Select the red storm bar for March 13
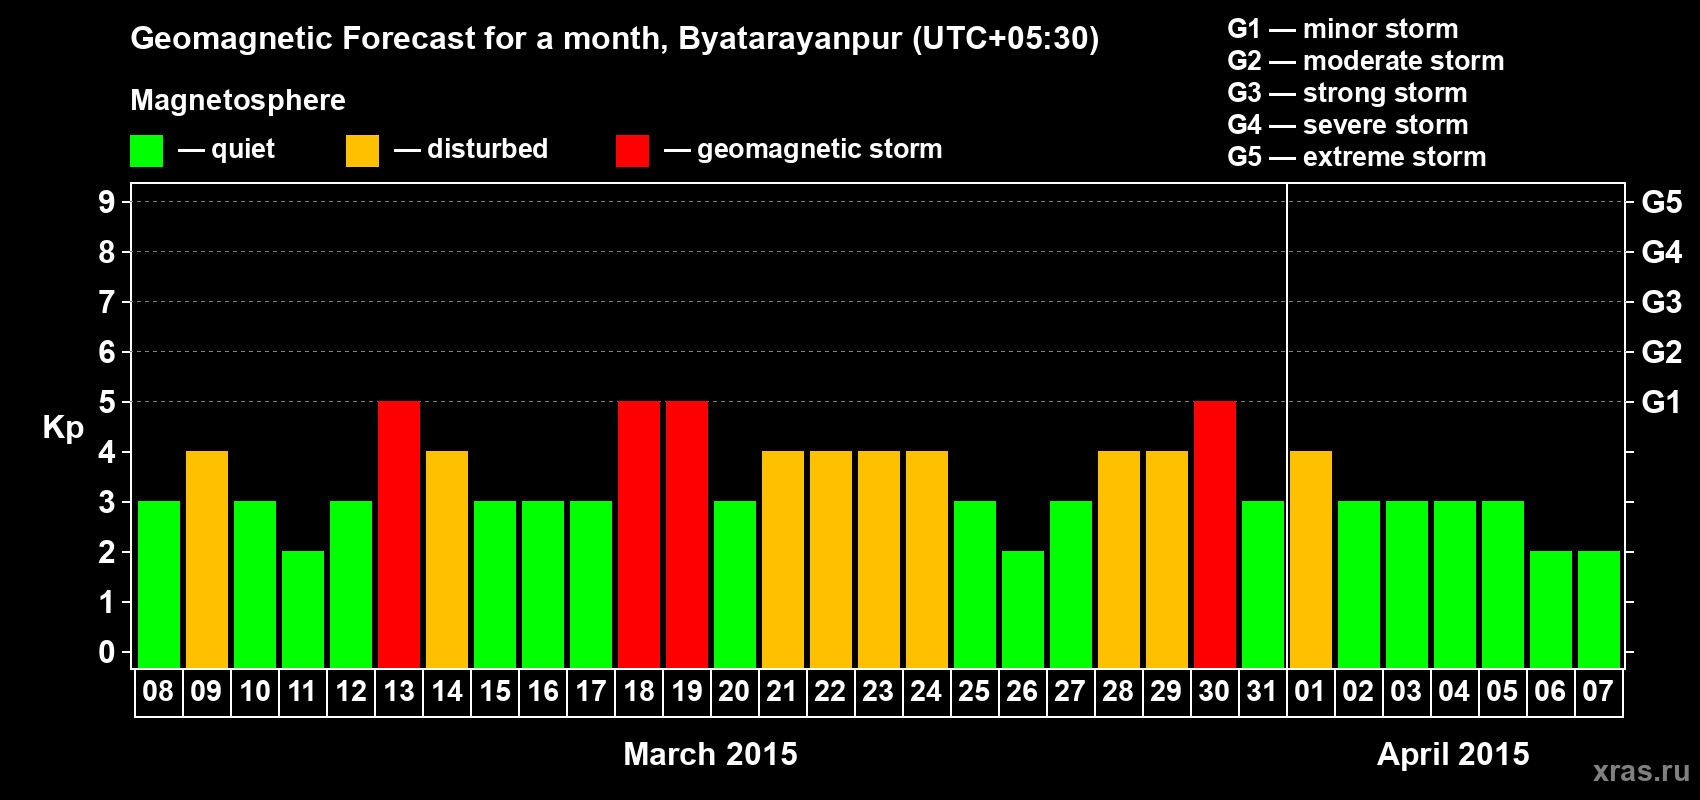This screenshot has width=1700, height=800. click(399, 534)
